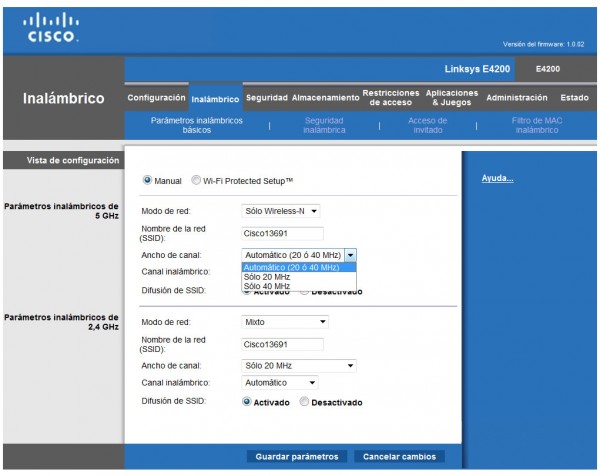Click Guardar parámetros button
The height and width of the screenshot is (476, 600).
(x=297, y=456)
